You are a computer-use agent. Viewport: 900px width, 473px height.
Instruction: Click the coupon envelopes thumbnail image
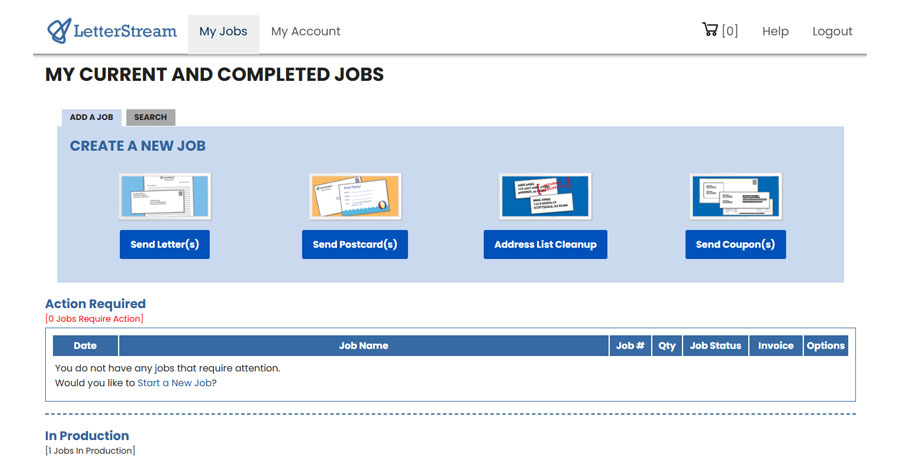[735, 196]
